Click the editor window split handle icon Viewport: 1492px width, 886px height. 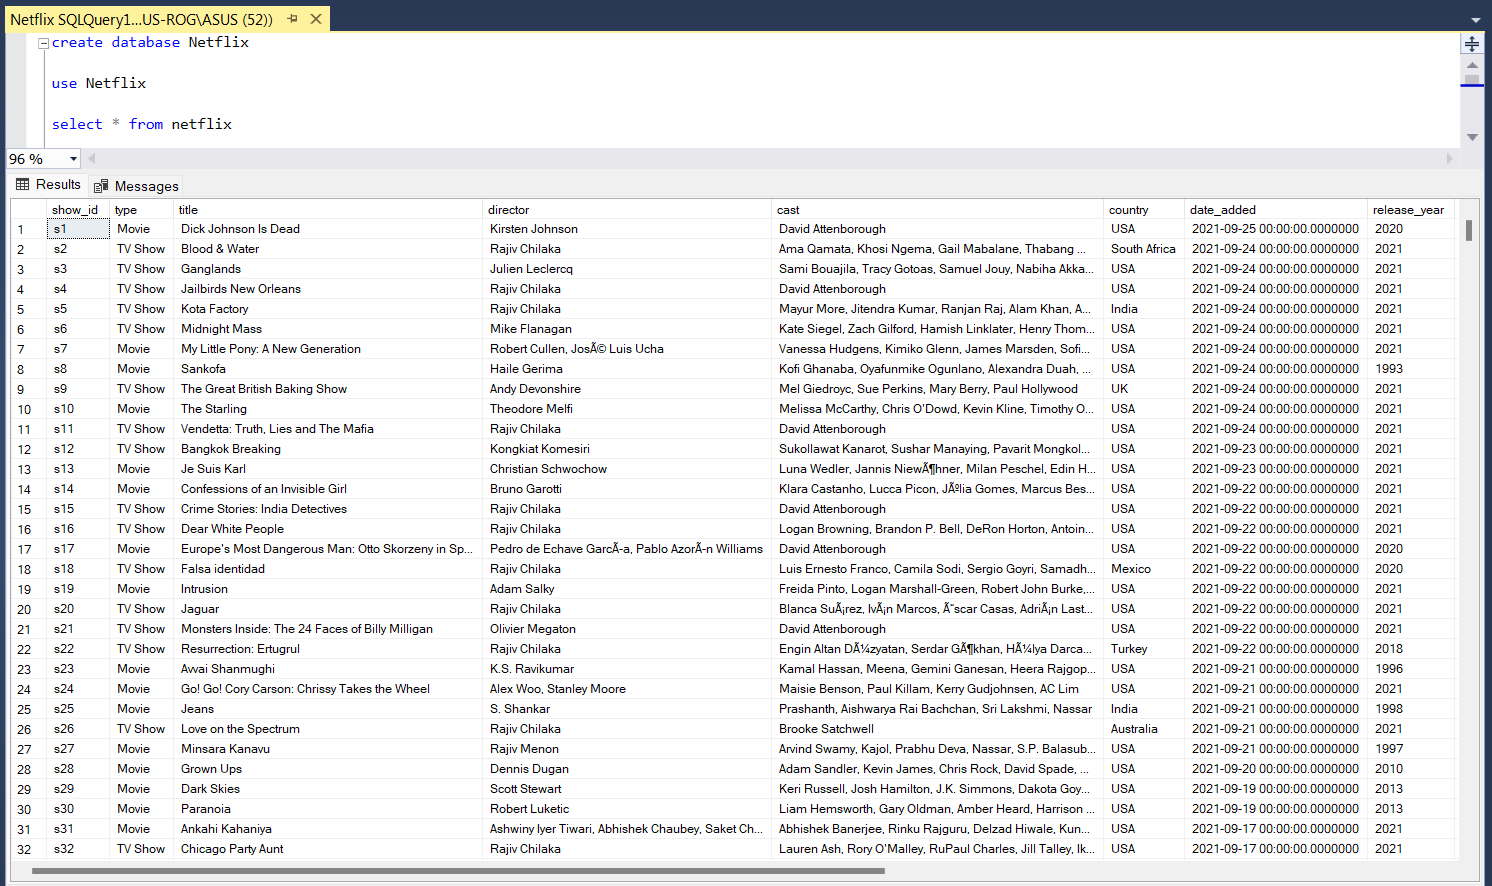[x=1472, y=44]
